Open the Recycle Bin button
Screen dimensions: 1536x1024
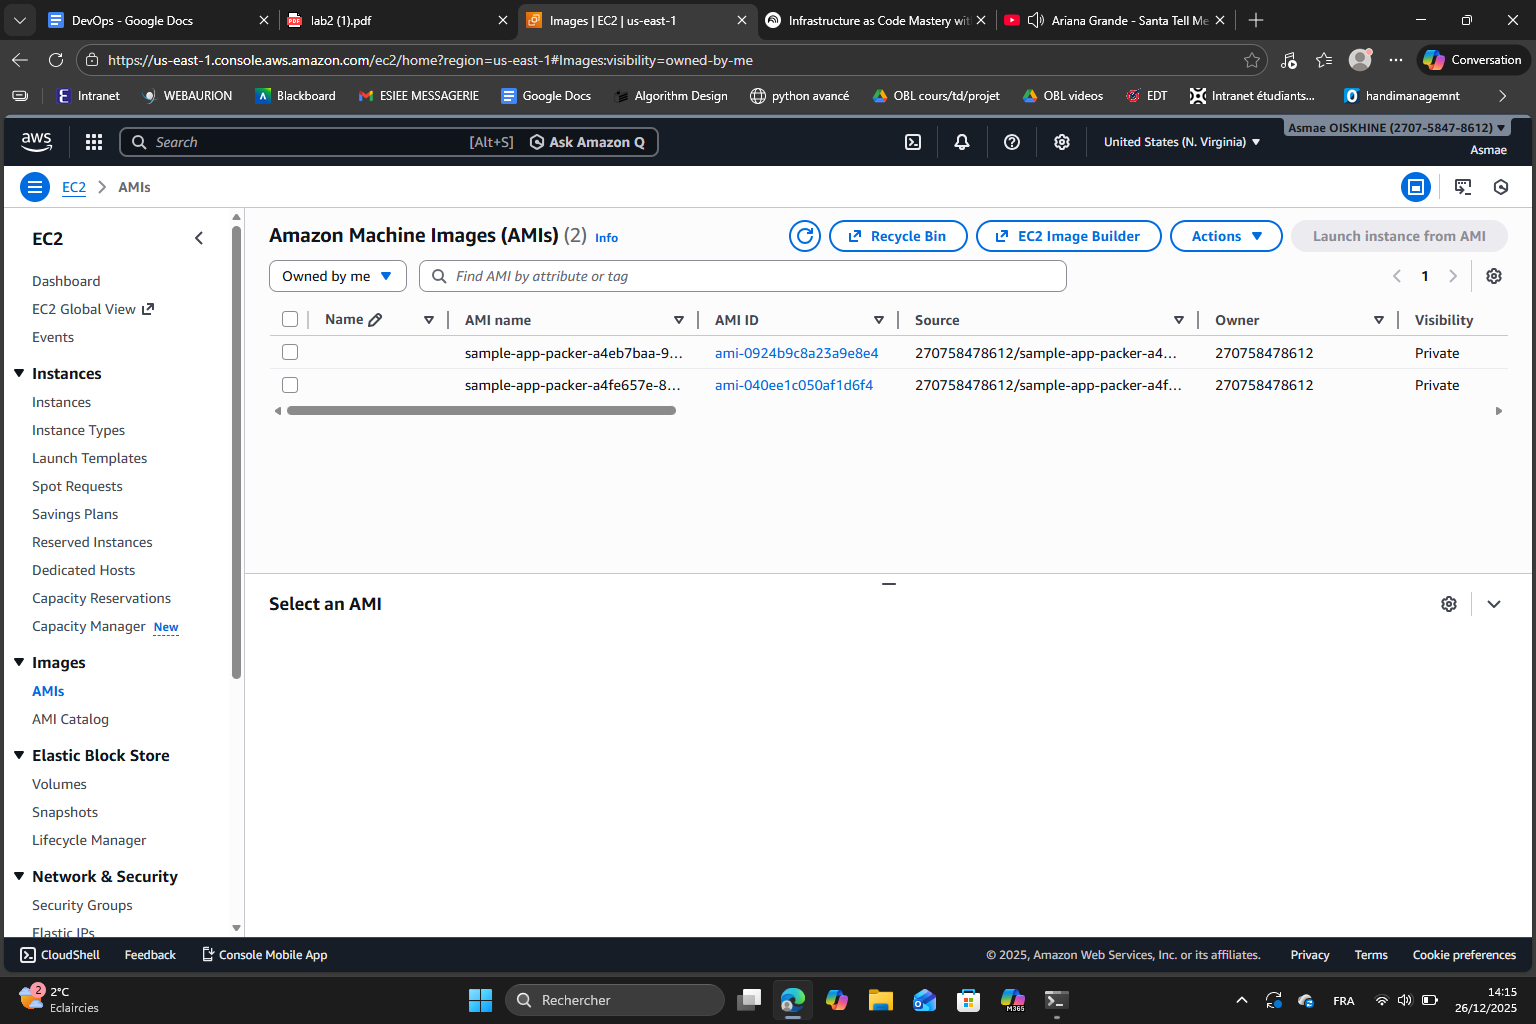(898, 236)
